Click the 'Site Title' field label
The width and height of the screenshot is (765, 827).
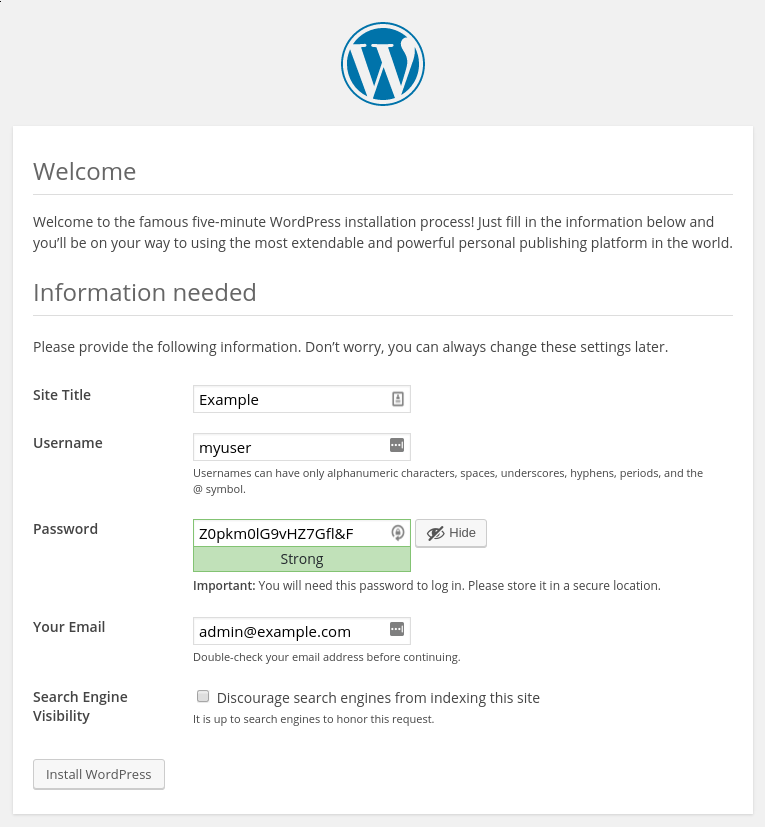coord(62,395)
